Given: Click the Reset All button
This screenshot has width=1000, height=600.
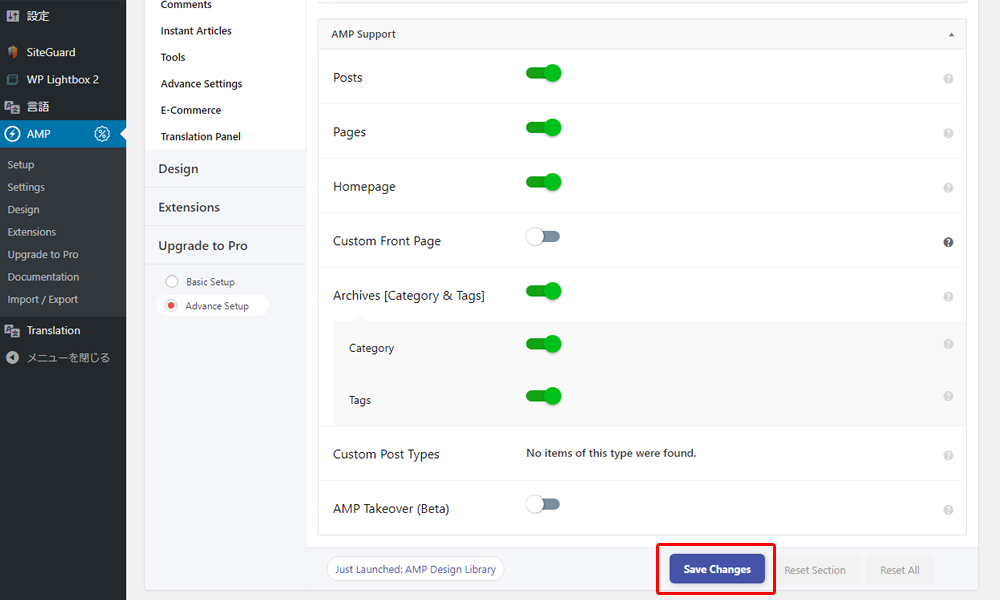Looking at the screenshot, I should (900, 570).
